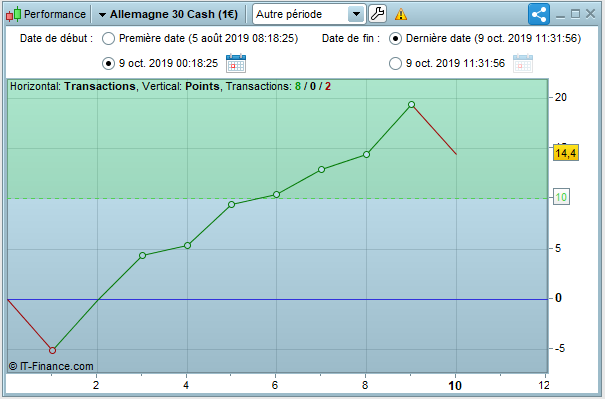Expand the Allemagne 30 Cash instrument menu
The height and width of the screenshot is (399, 605).
click(x=168, y=14)
